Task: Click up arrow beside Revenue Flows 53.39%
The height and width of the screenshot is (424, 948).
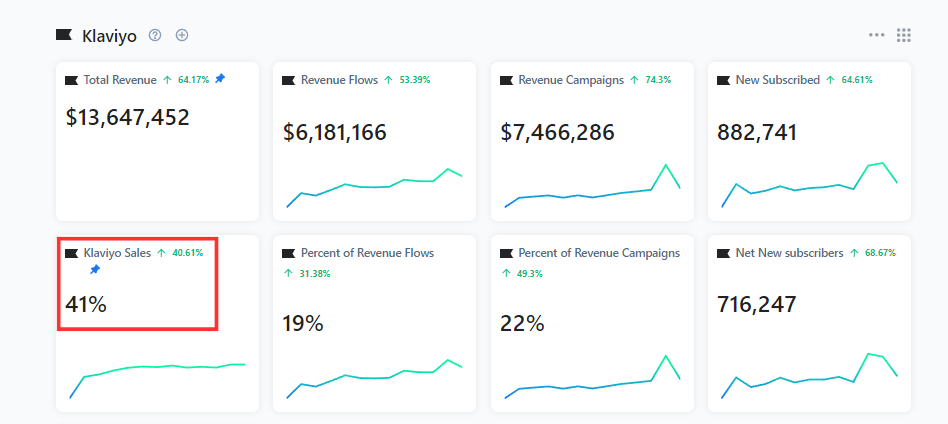Action: pyautogui.click(x=389, y=80)
